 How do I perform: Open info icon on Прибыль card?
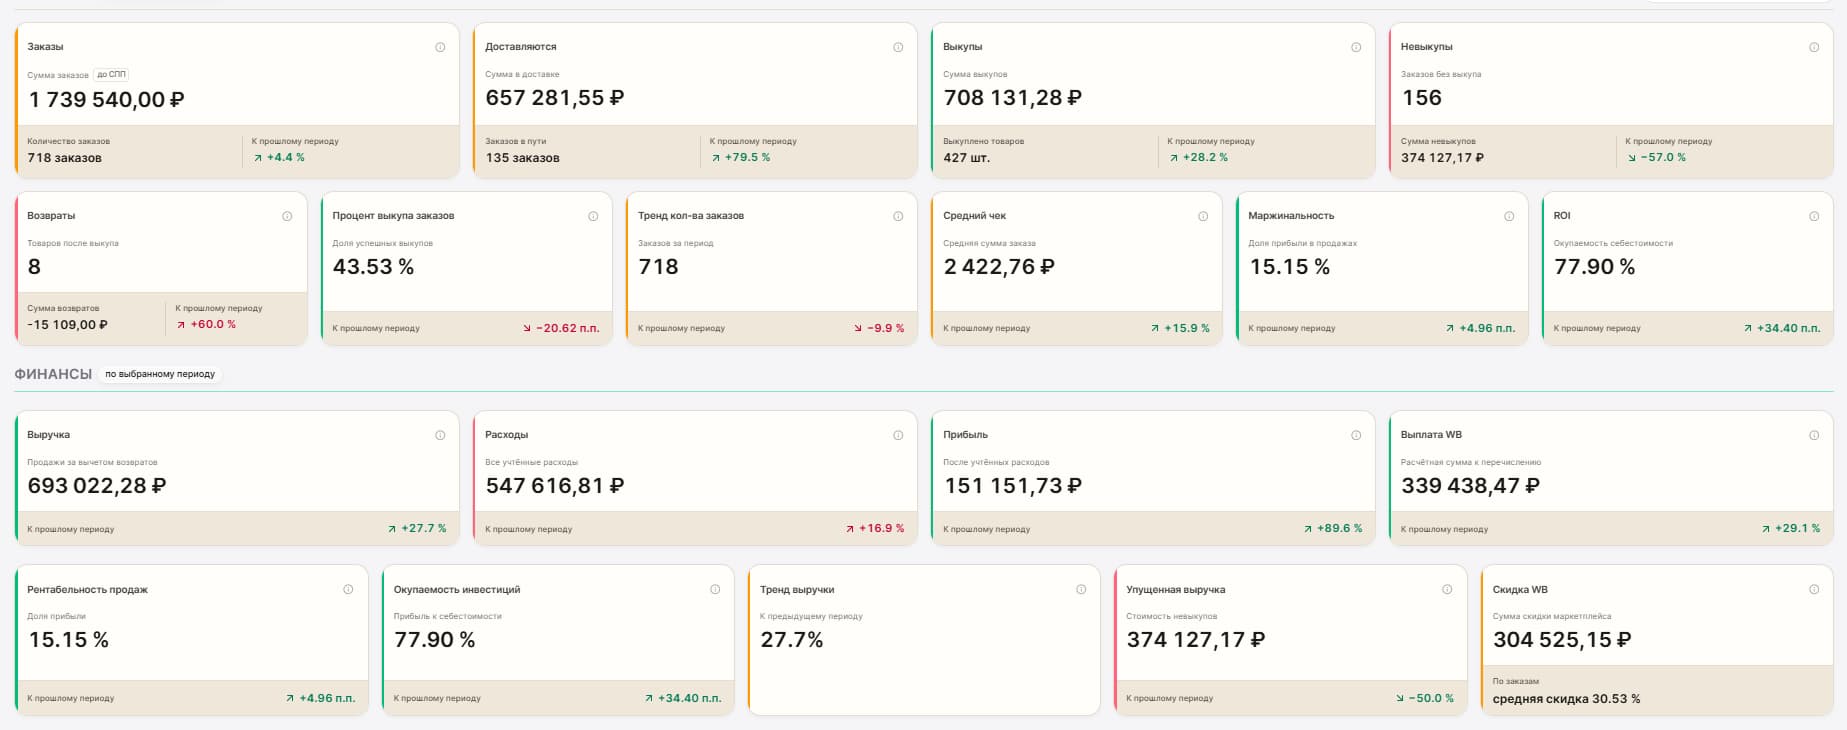click(x=1356, y=435)
